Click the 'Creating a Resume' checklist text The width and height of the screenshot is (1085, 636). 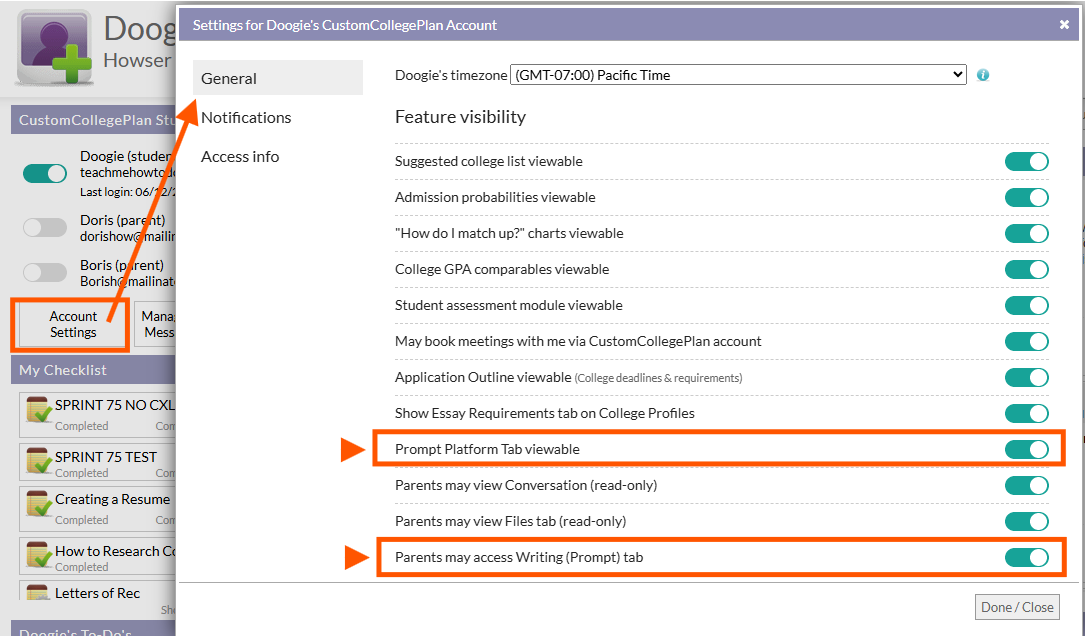112,499
